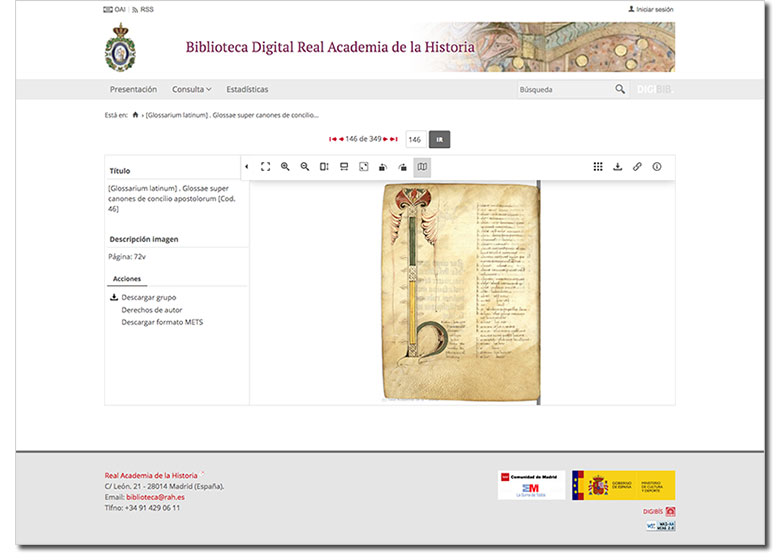Go to the first page
The width and height of the screenshot is (780, 560).
click(332, 139)
